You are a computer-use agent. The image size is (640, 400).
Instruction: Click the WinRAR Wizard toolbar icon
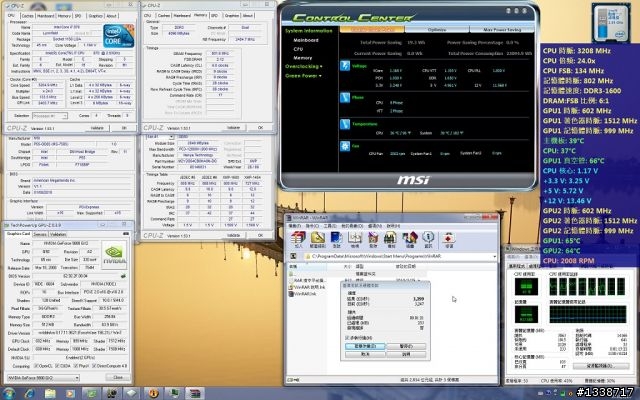coord(410,240)
